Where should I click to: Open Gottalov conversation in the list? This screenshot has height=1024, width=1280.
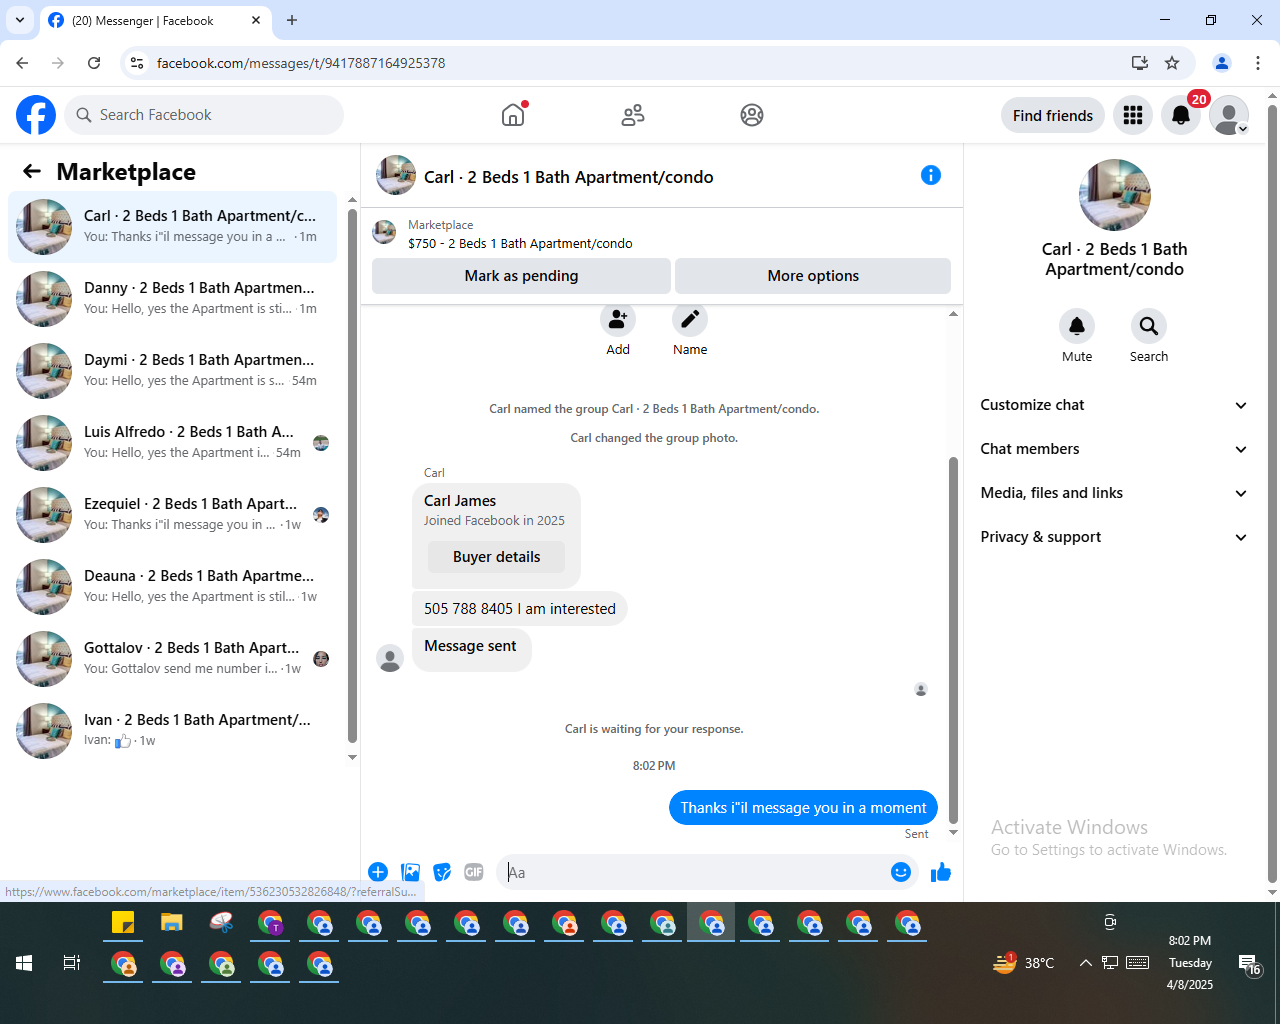pyautogui.click(x=172, y=659)
